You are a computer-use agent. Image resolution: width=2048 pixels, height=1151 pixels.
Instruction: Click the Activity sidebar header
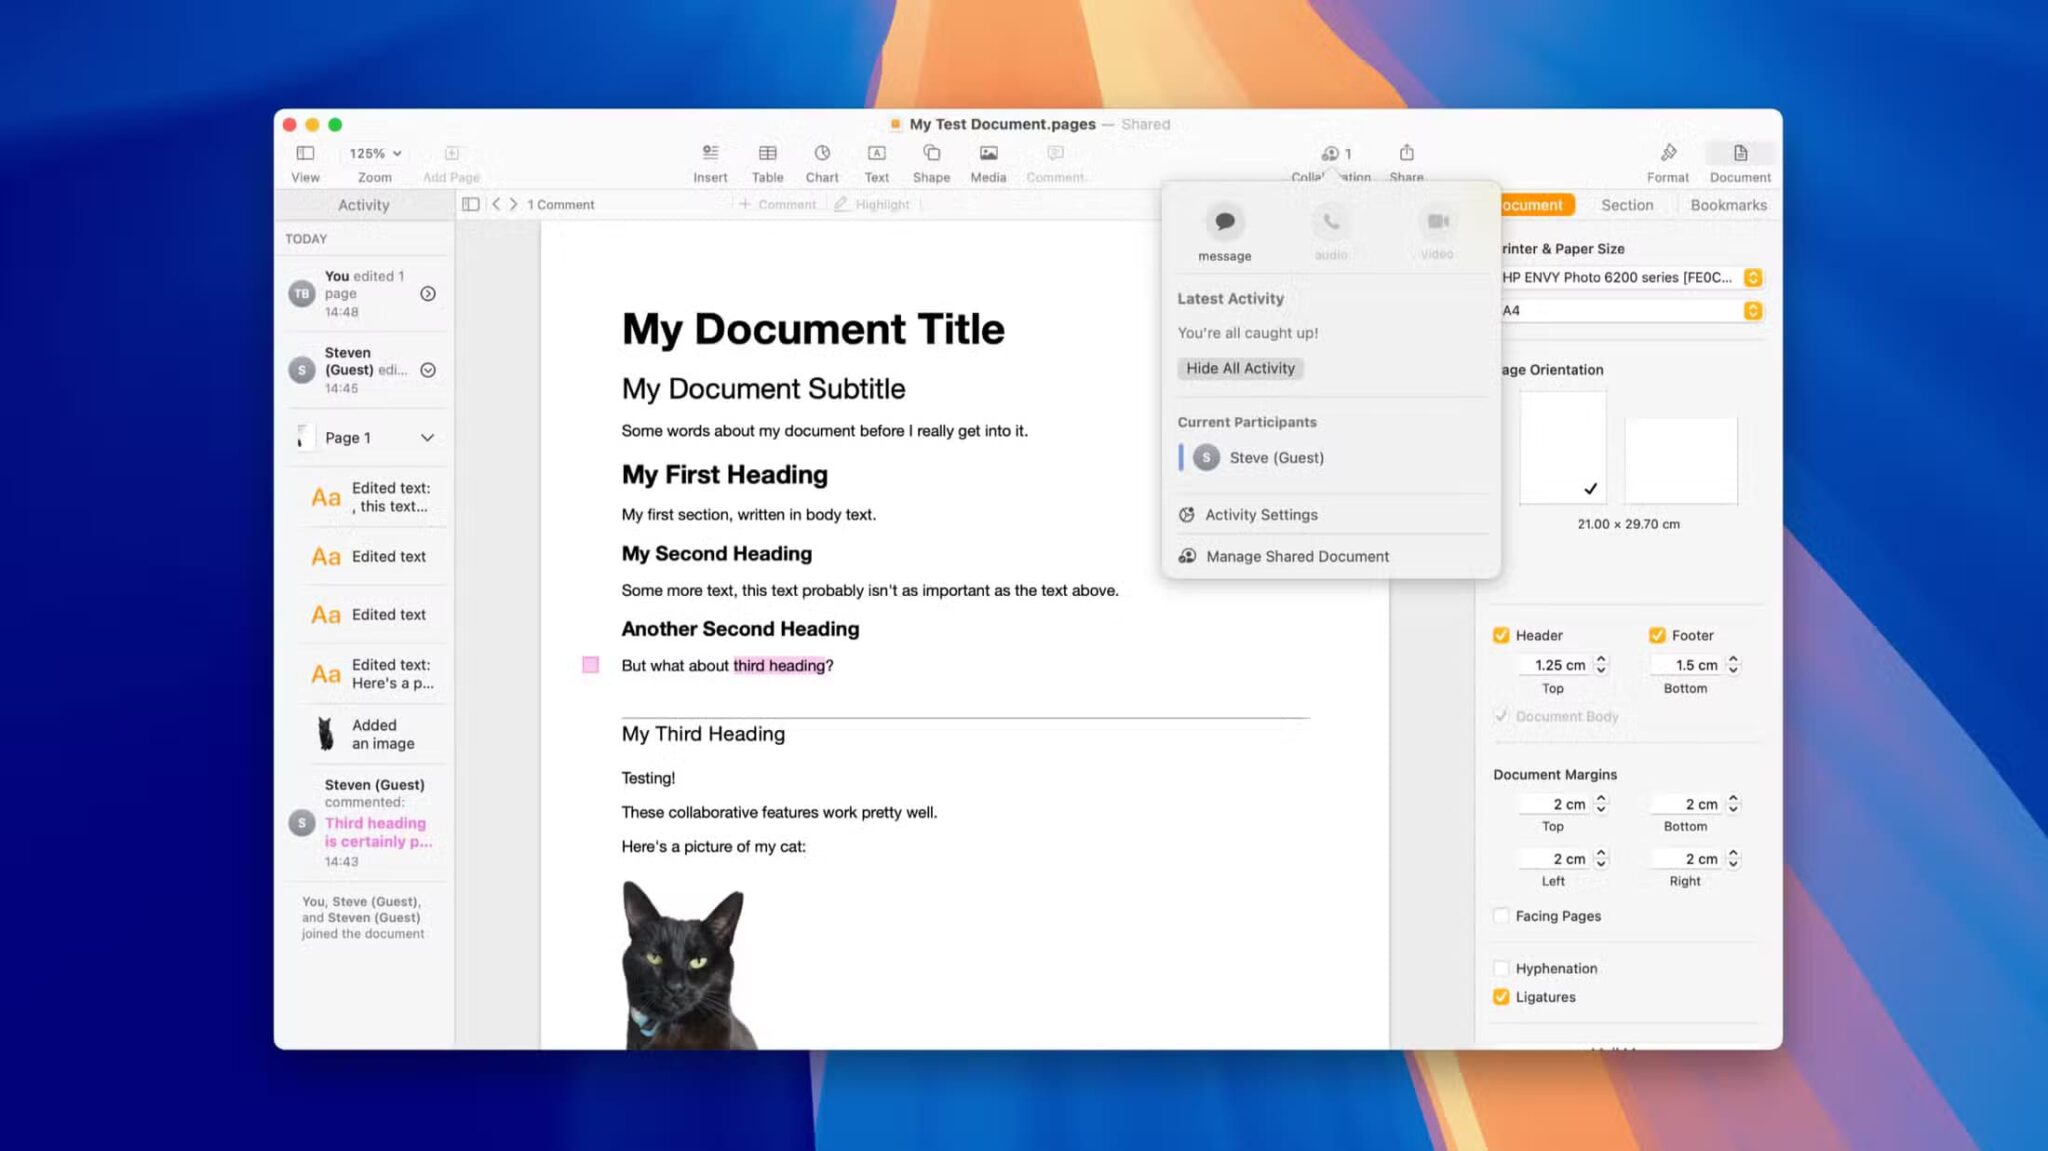pyautogui.click(x=364, y=205)
